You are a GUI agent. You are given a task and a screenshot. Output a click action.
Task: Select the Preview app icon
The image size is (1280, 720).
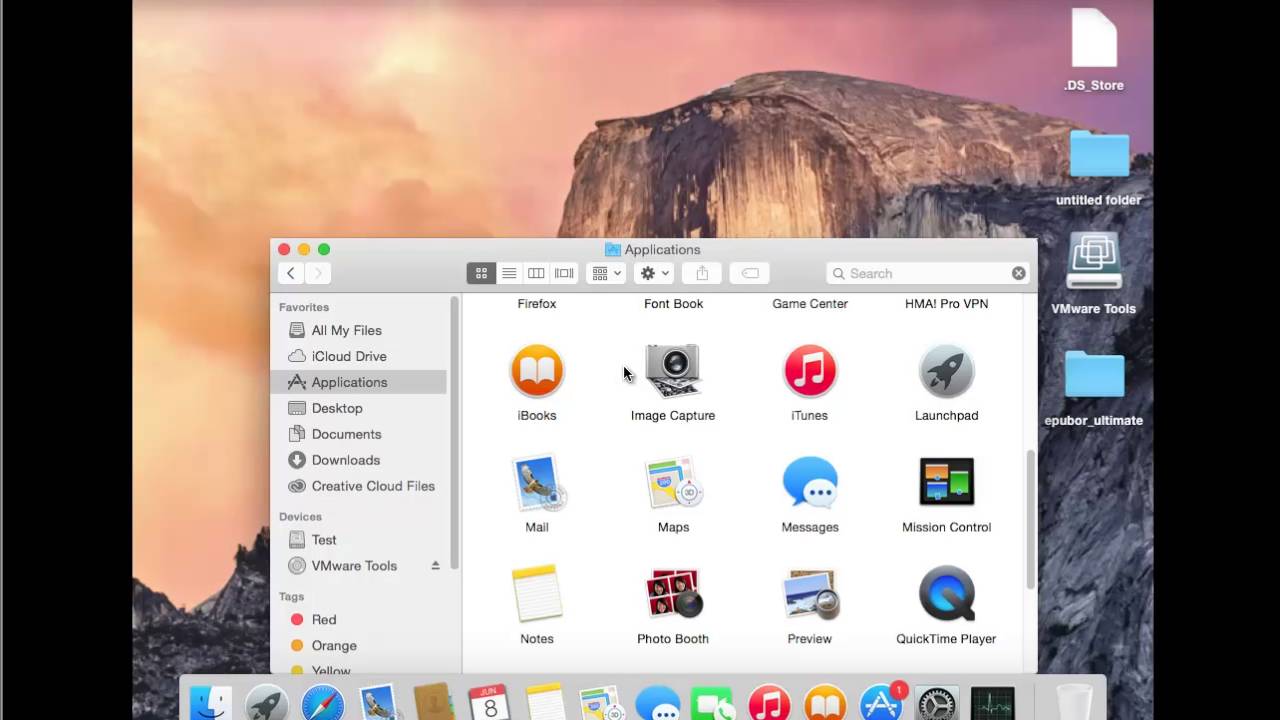[810, 594]
